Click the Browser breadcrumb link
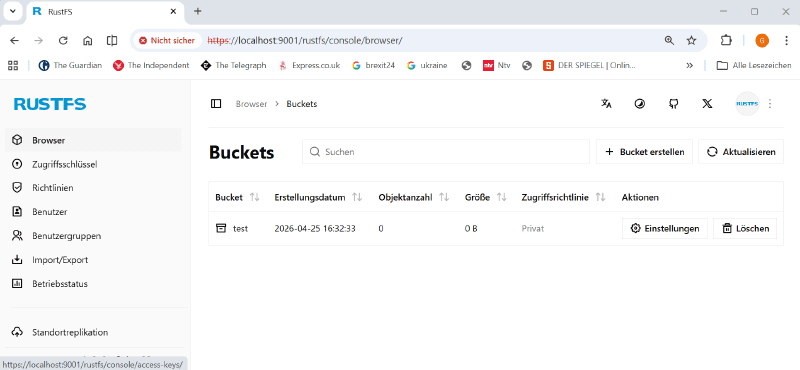 [x=251, y=104]
